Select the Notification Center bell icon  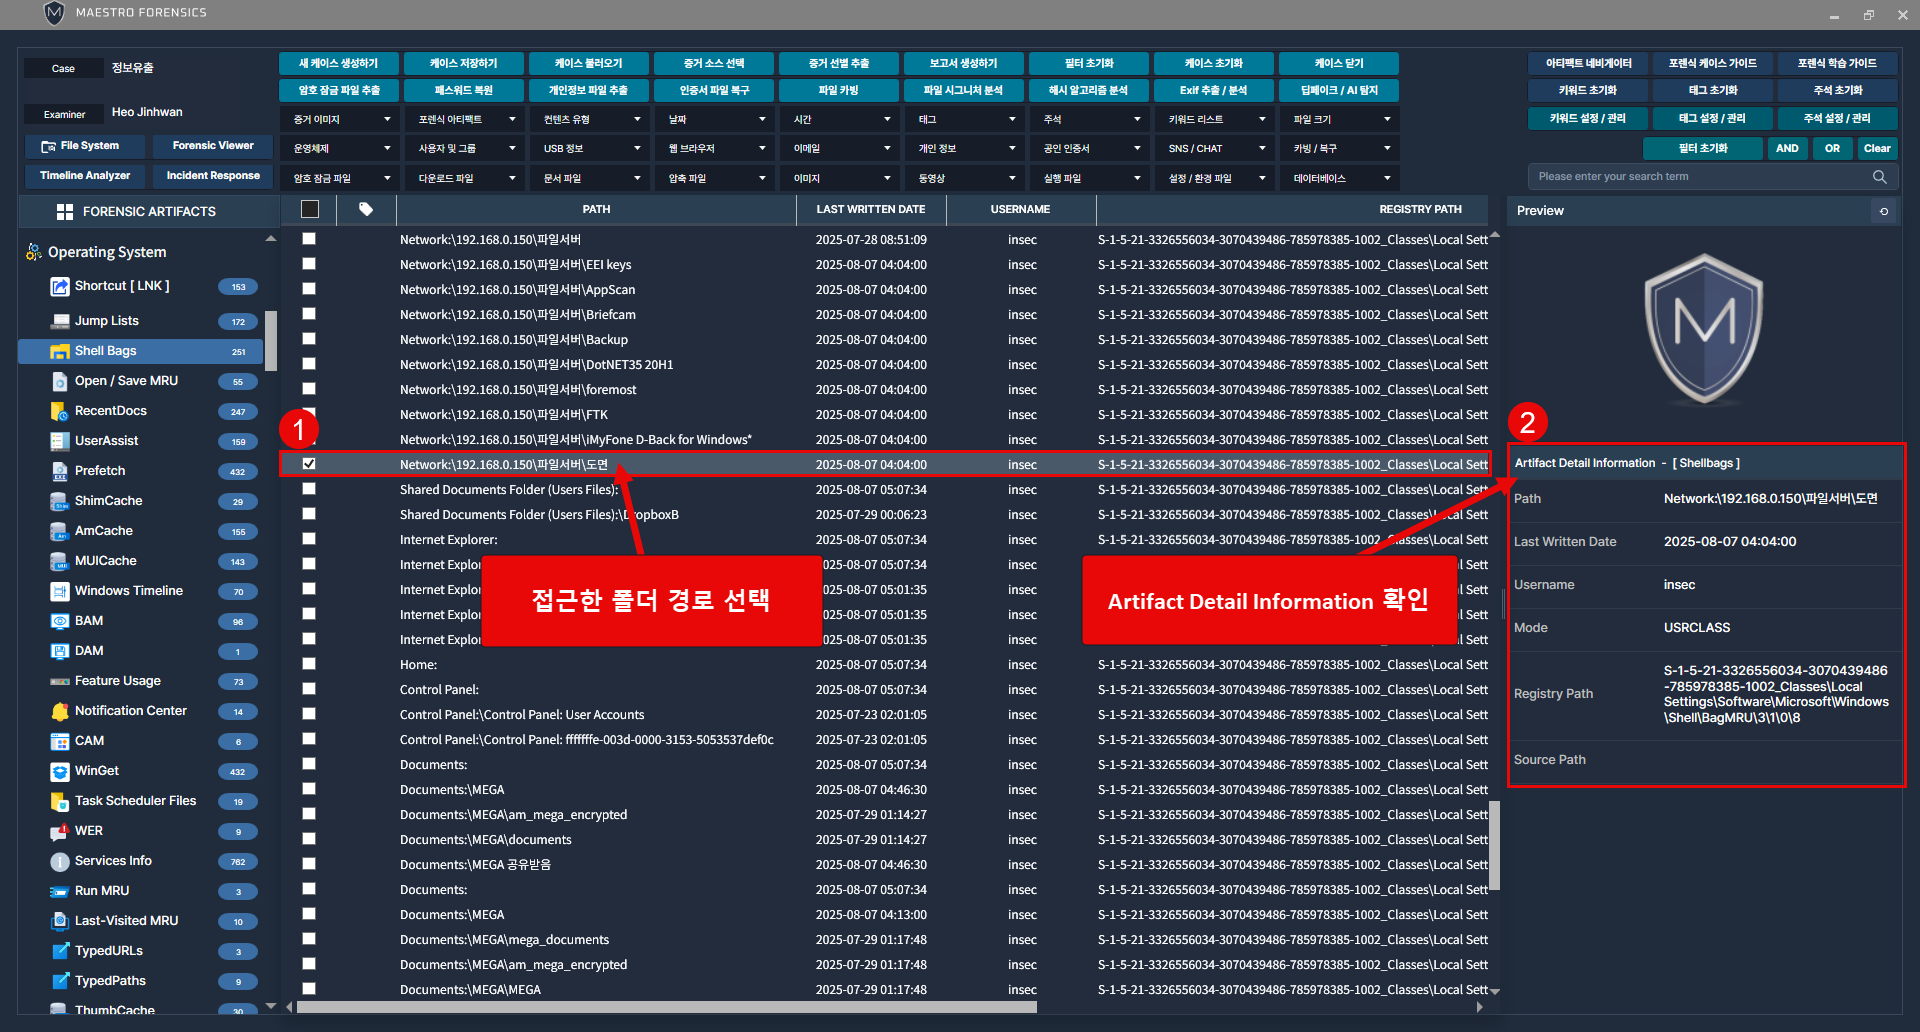59,711
